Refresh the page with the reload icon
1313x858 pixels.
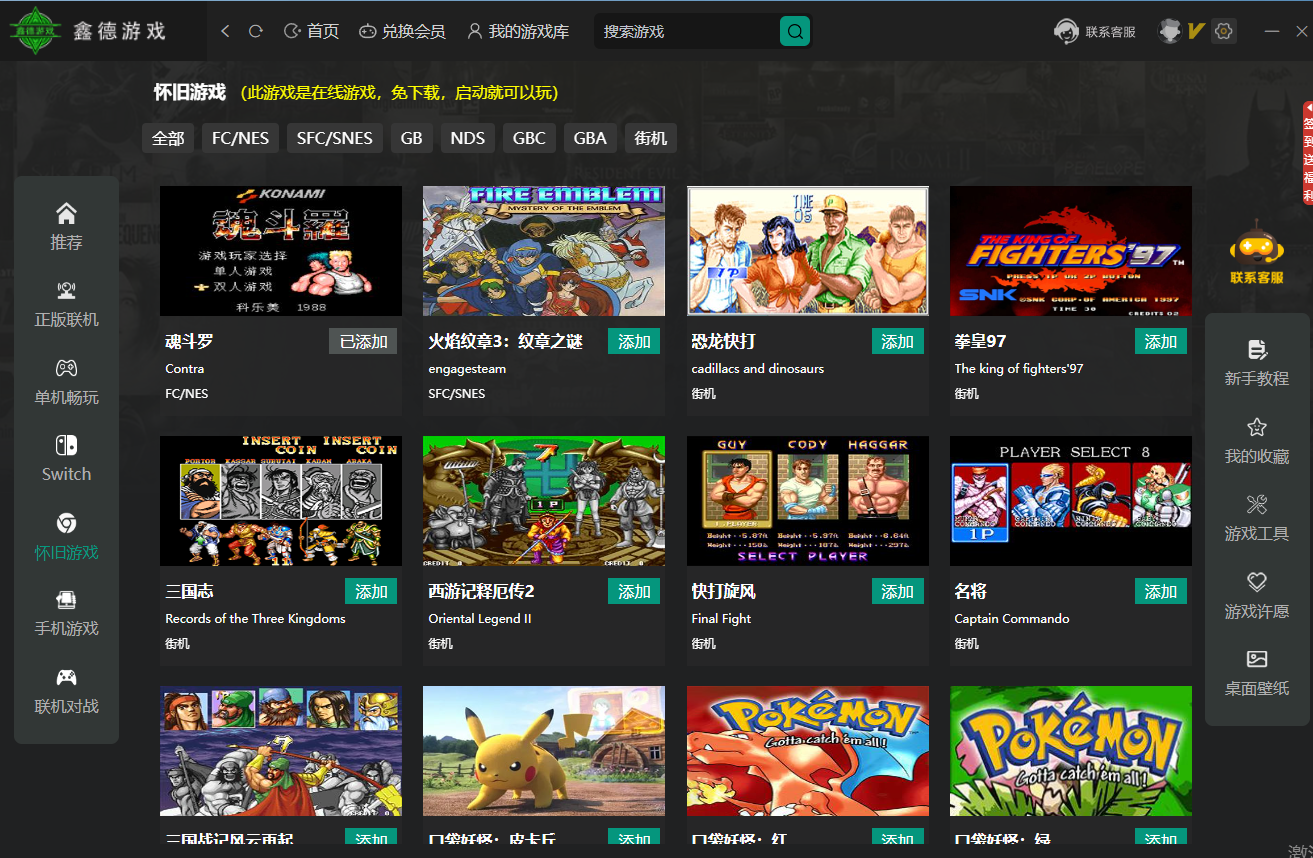(256, 32)
